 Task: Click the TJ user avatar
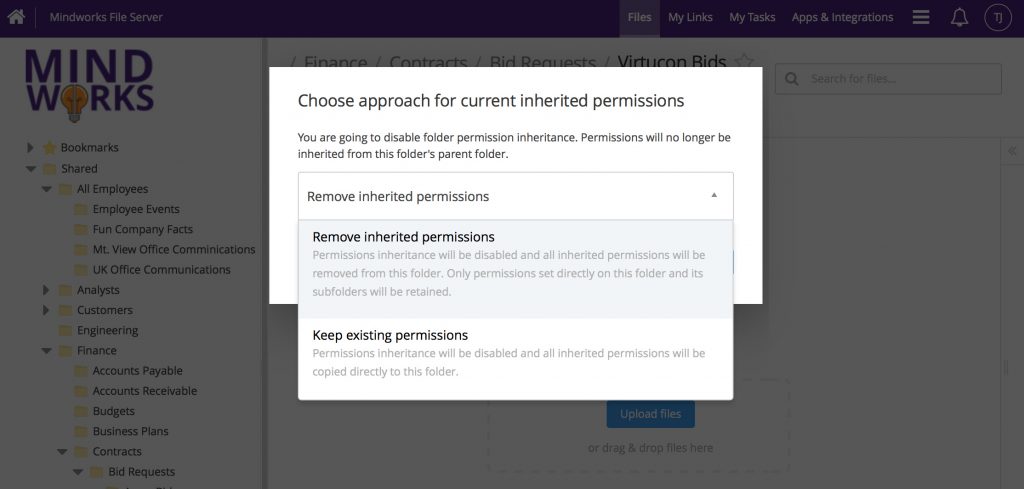tap(997, 17)
